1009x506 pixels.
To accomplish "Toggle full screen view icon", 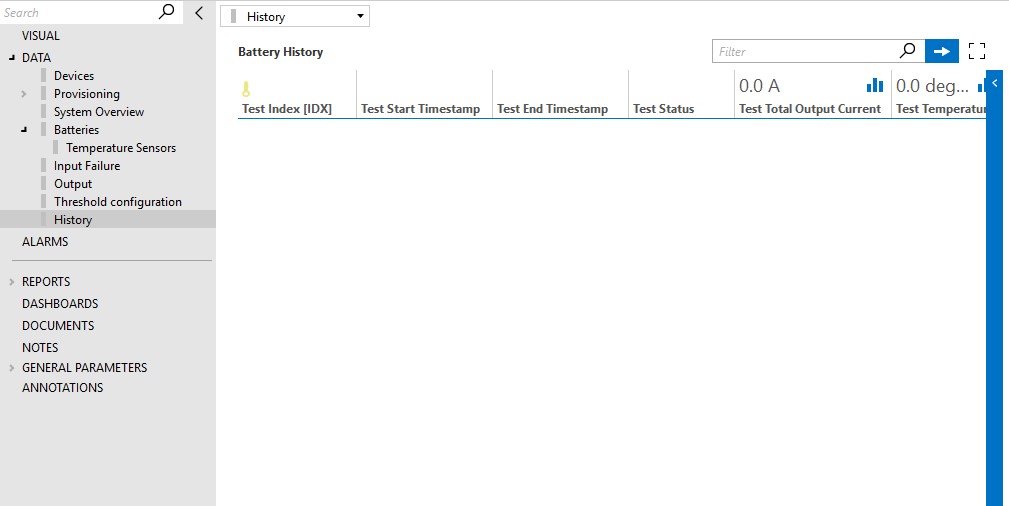I will pyautogui.click(x=976, y=52).
